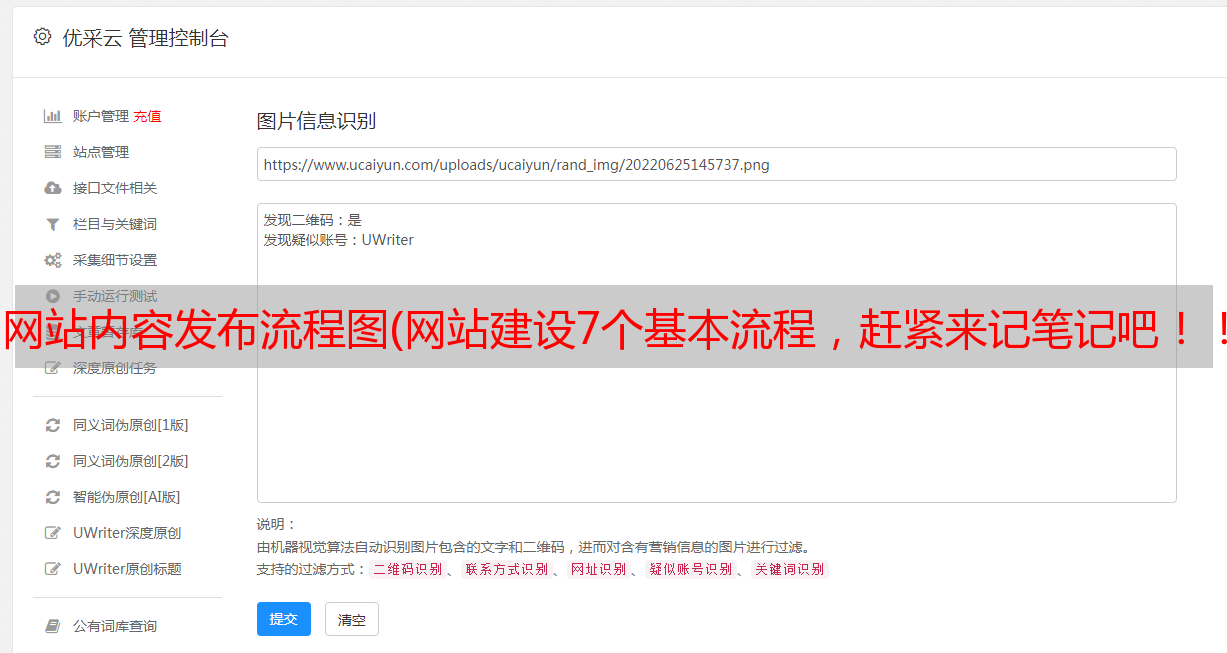Click the 联系方式识别 filter tag
The height and width of the screenshot is (653, 1227).
coord(506,569)
